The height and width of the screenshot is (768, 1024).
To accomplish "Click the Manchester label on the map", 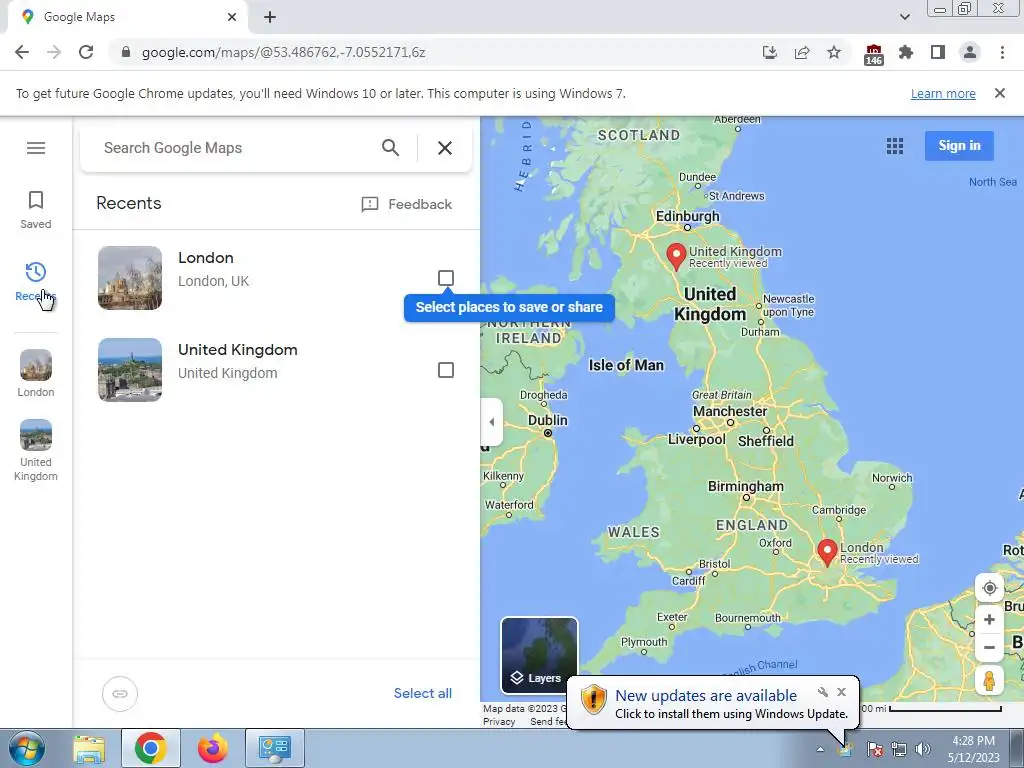I will (729, 411).
